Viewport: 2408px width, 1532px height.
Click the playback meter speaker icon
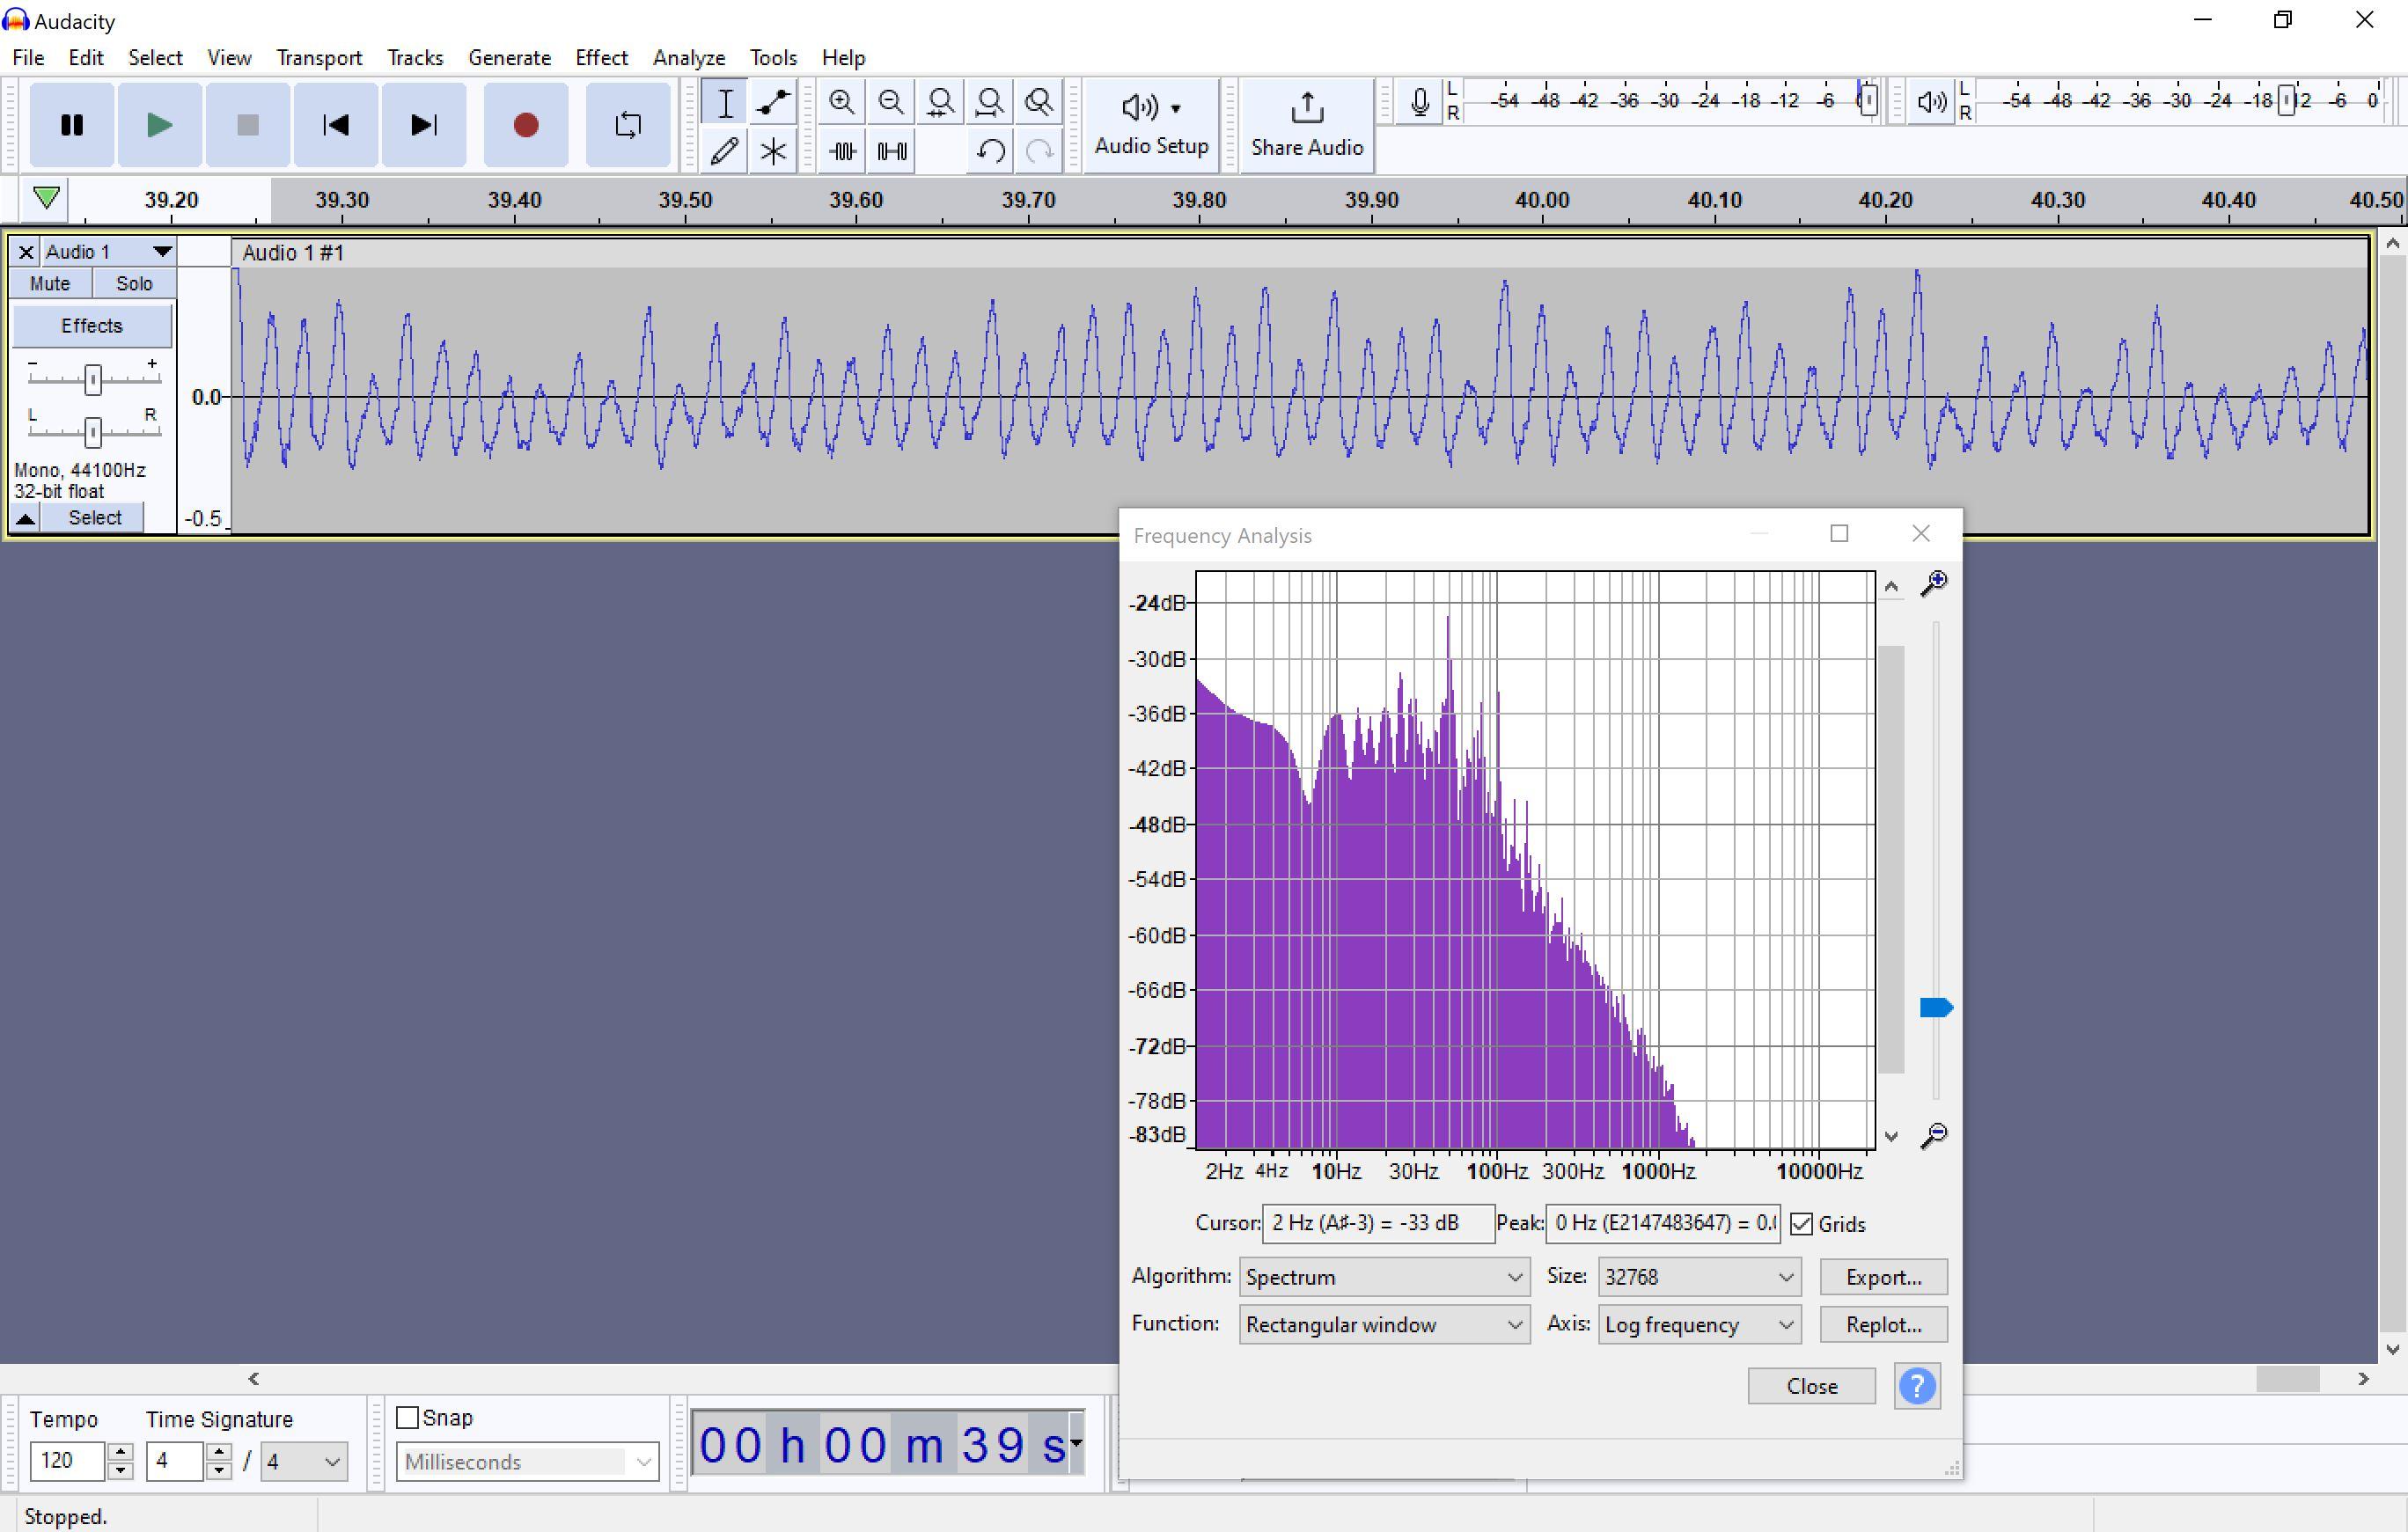click(x=1931, y=102)
